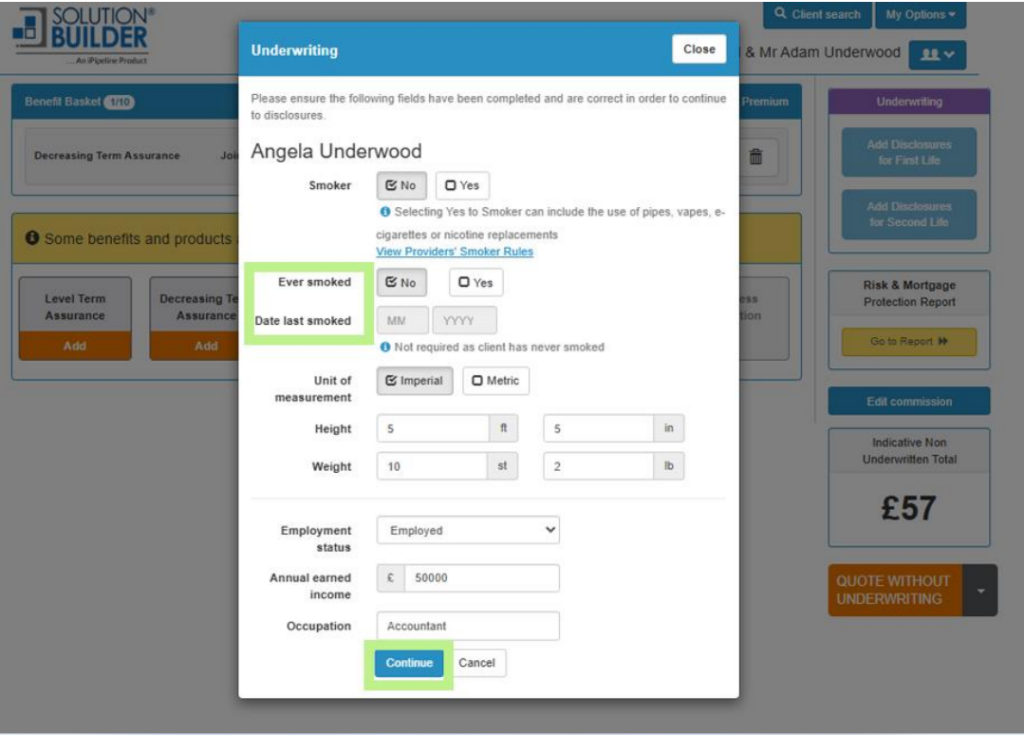The width and height of the screenshot is (1024, 735).
Task: Click the Annual earned income field
Action: point(480,578)
